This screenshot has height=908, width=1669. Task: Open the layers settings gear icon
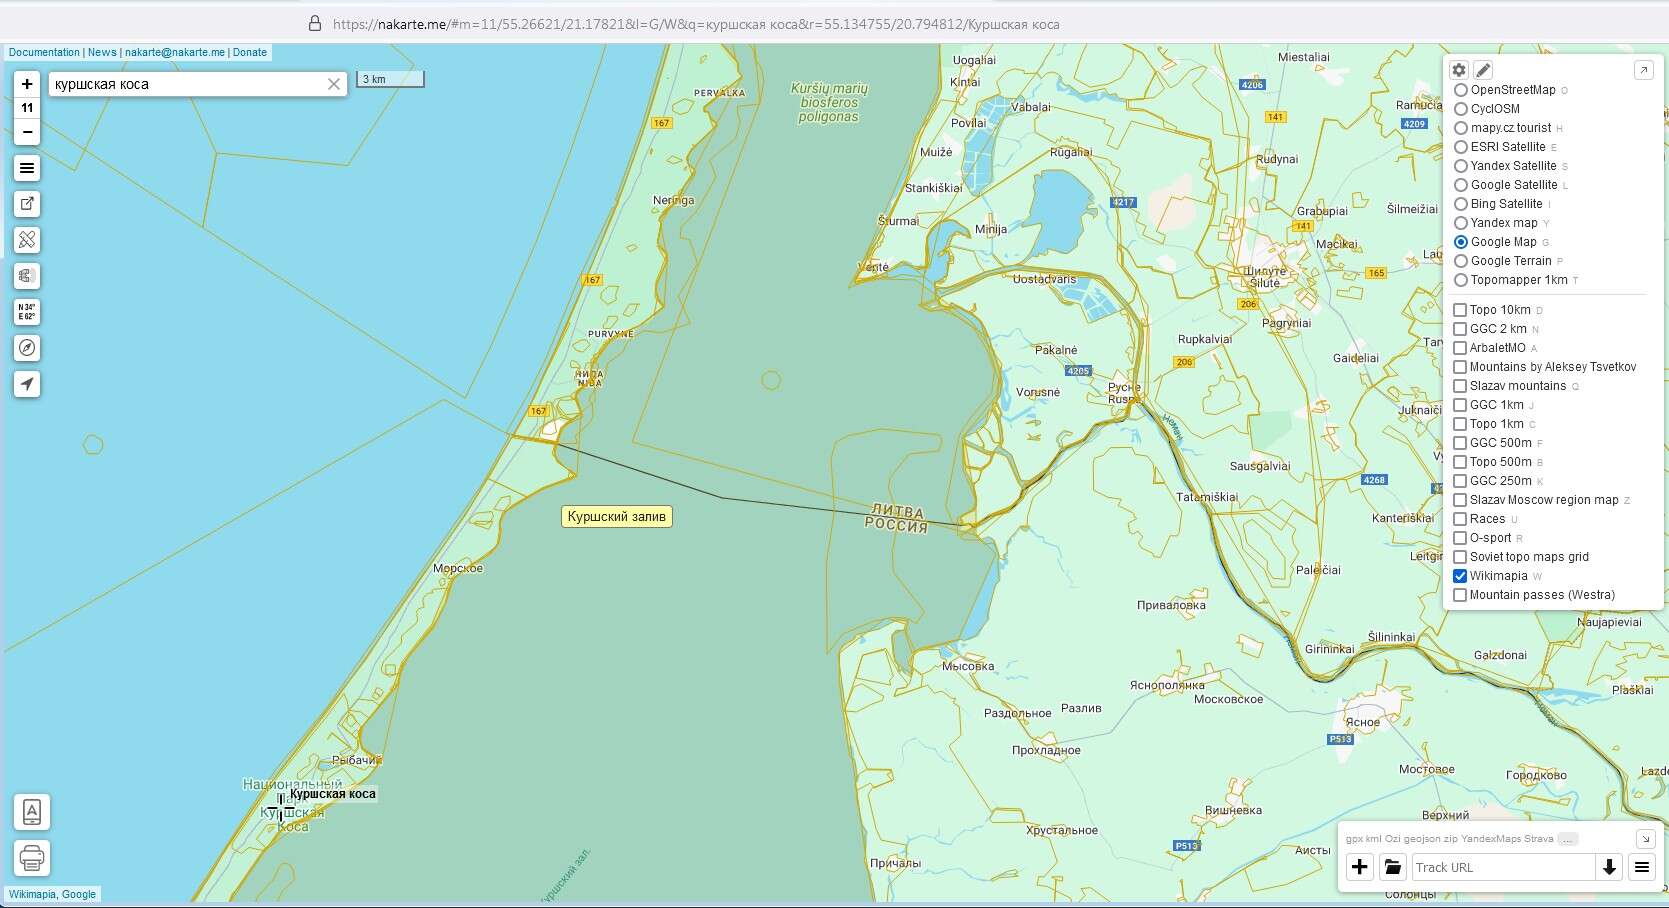click(x=1459, y=70)
